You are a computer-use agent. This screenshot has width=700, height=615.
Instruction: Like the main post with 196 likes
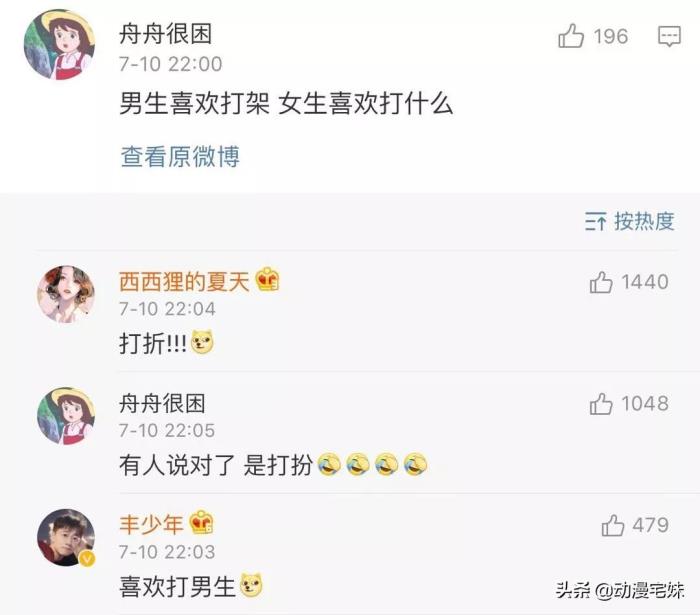point(571,36)
